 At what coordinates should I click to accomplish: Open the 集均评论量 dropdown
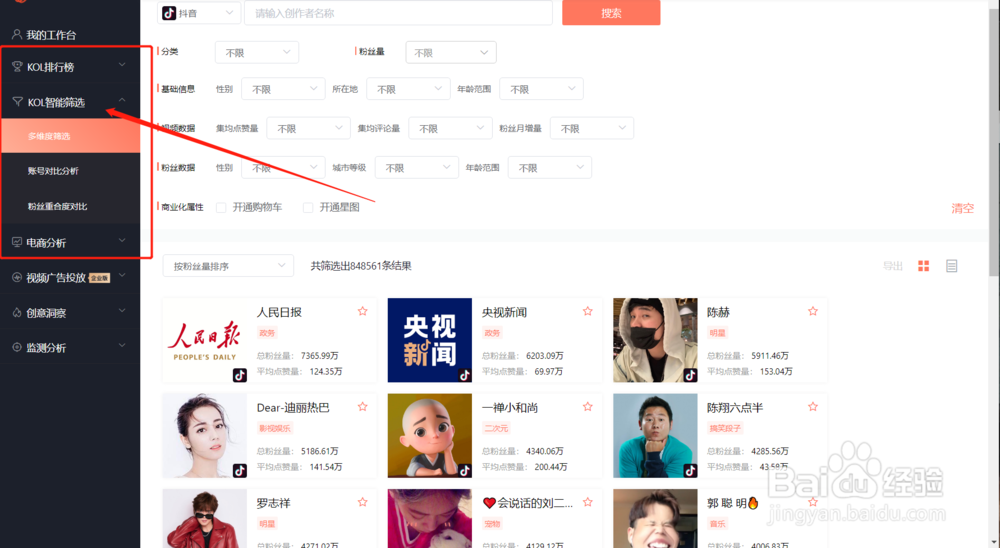tap(450, 128)
